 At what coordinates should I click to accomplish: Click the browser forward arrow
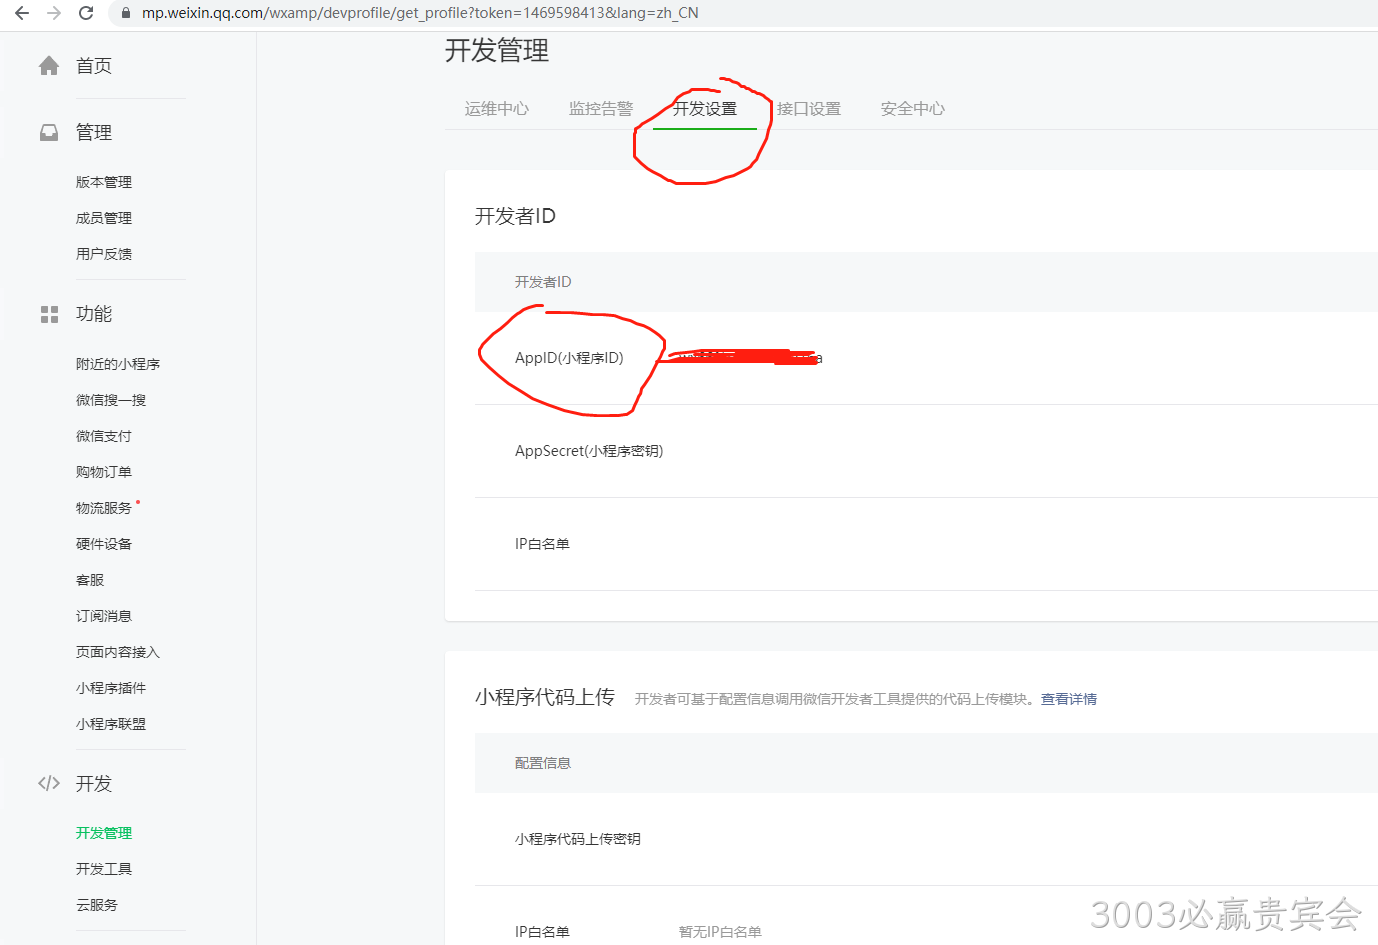[x=54, y=13]
